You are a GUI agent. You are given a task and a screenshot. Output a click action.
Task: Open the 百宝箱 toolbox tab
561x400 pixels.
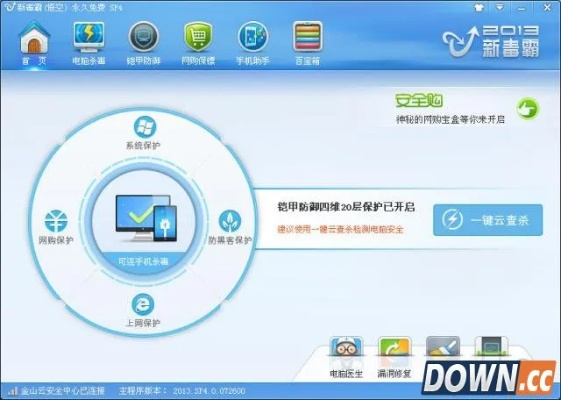point(307,43)
